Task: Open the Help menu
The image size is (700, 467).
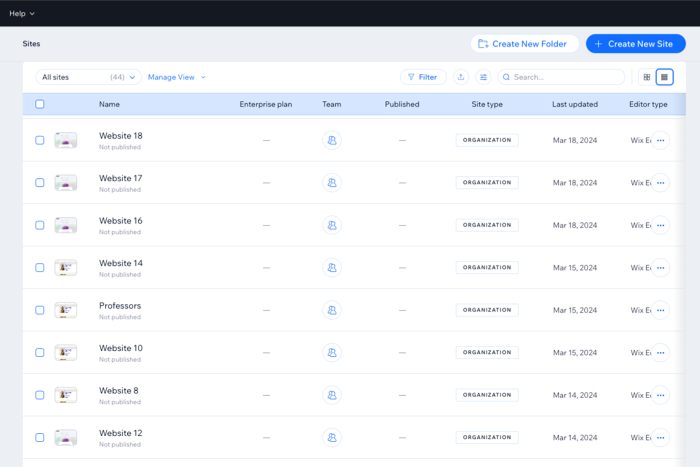Action: click(22, 13)
